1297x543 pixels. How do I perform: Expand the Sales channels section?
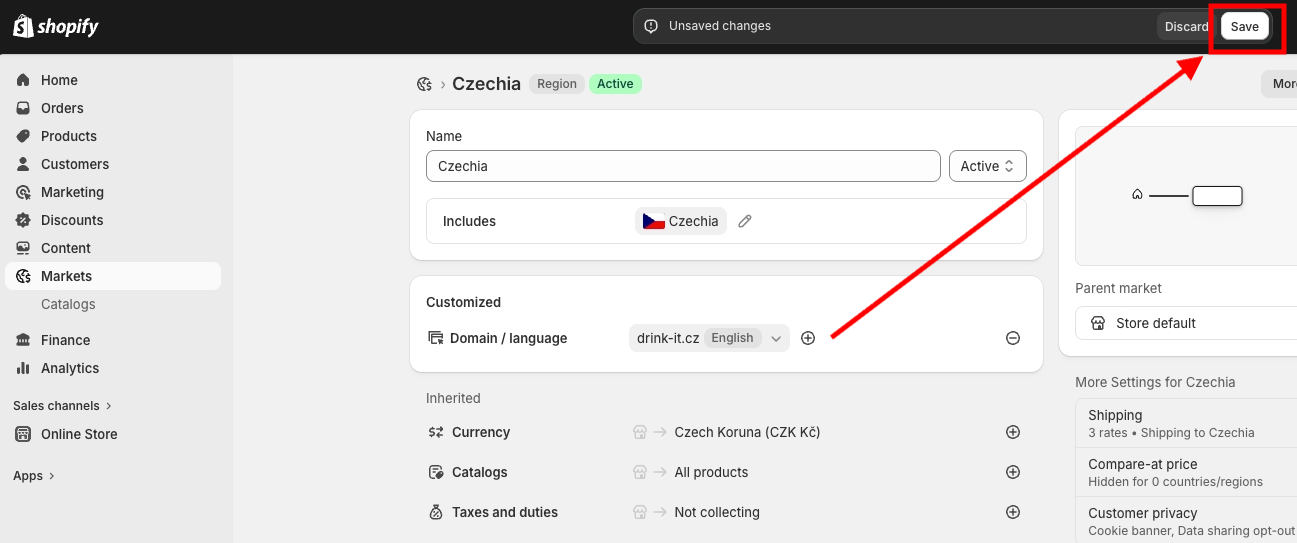tap(62, 406)
